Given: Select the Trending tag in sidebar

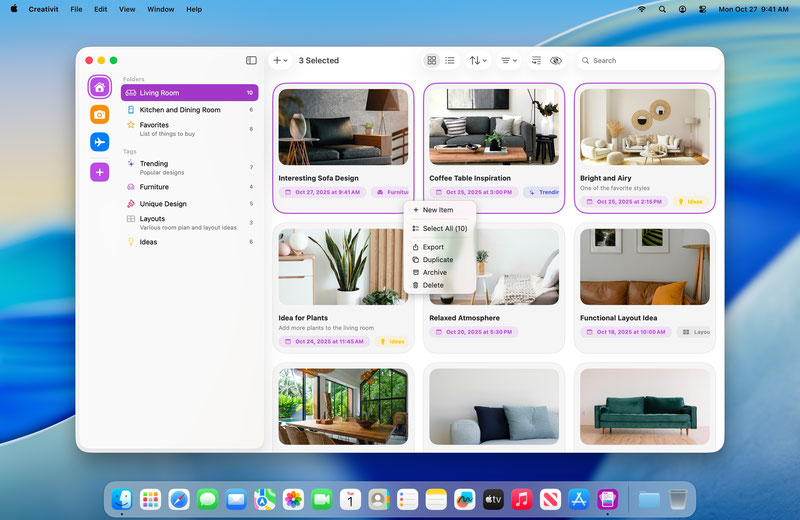Looking at the screenshot, I should (x=154, y=164).
